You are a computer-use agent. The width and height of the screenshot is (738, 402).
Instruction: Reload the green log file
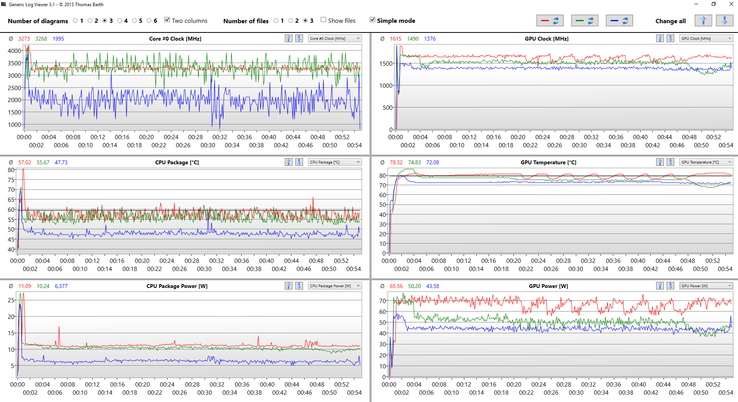(585, 21)
